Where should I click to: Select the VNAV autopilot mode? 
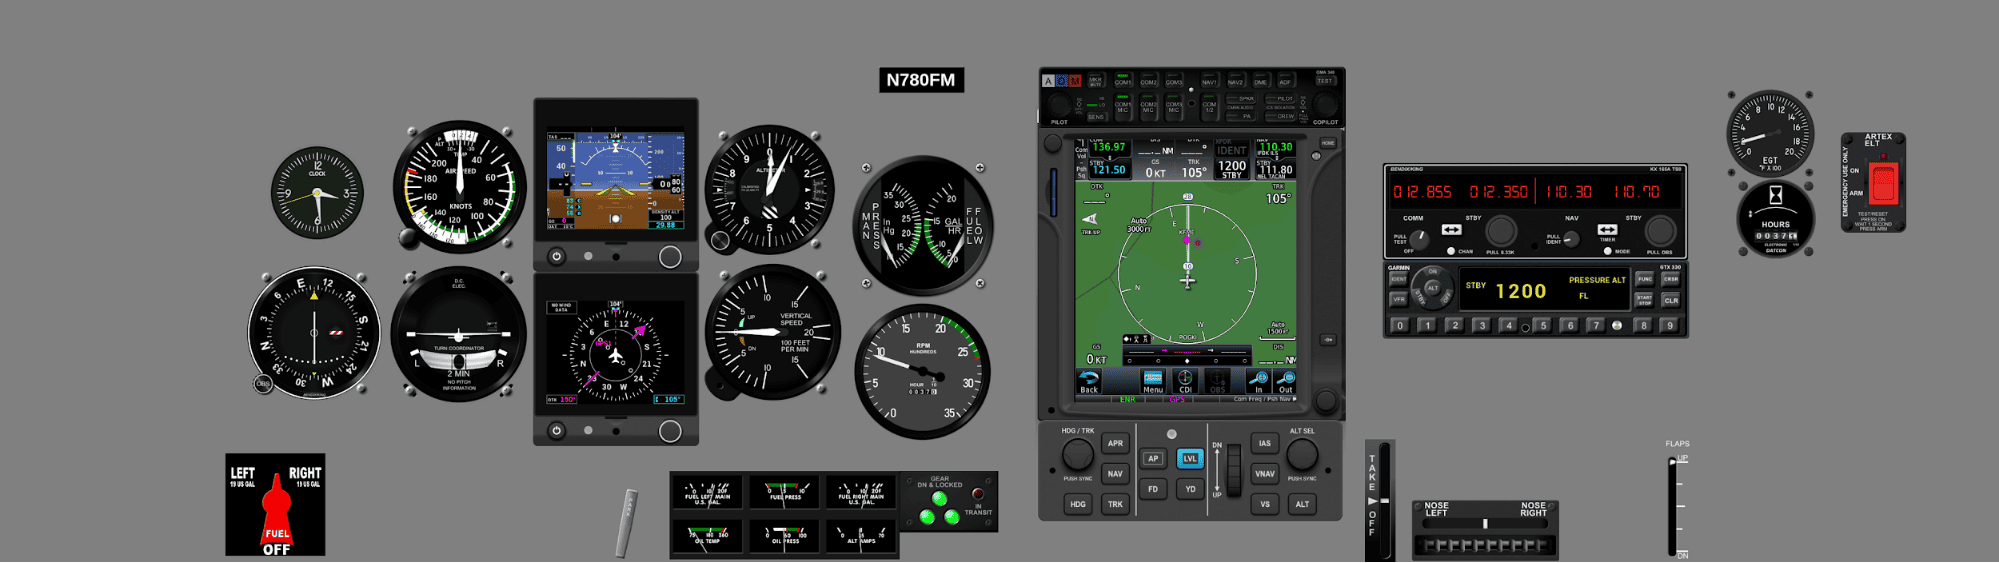click(x=1265, y=474)
